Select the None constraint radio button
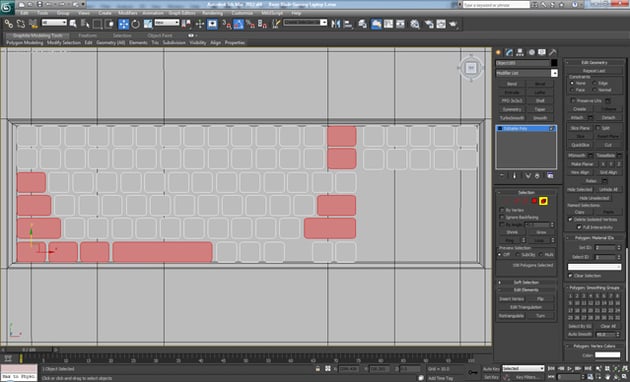The height and width of the screenshot is (382, 630). [572, 83]
